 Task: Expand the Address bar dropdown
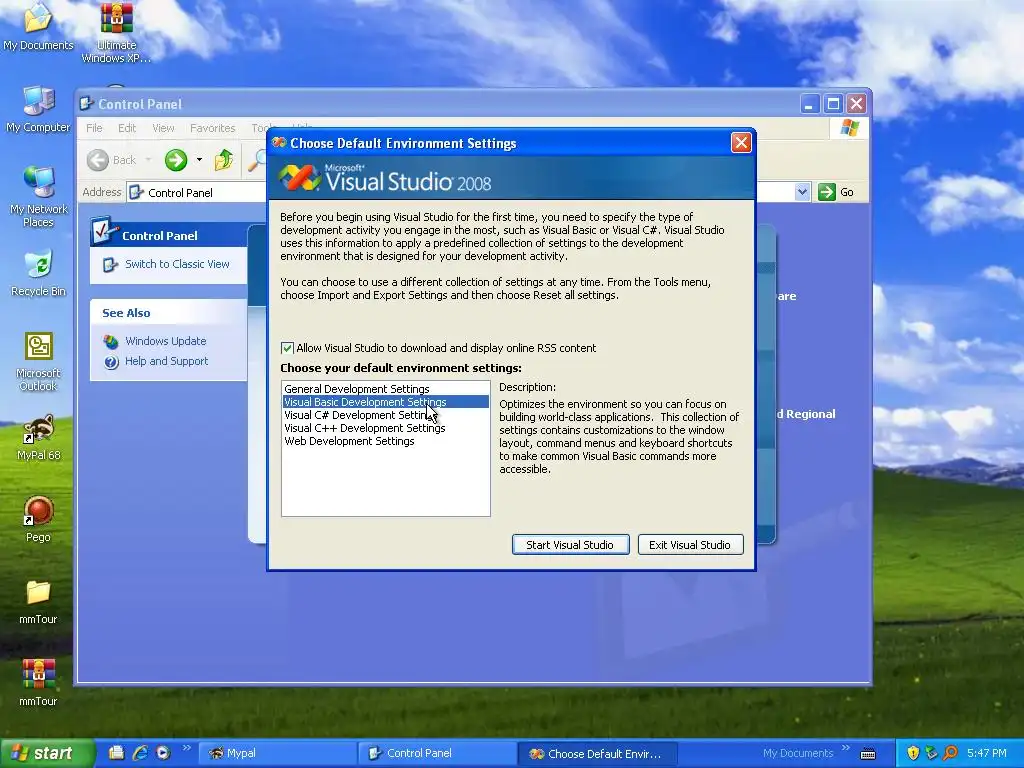802,192
